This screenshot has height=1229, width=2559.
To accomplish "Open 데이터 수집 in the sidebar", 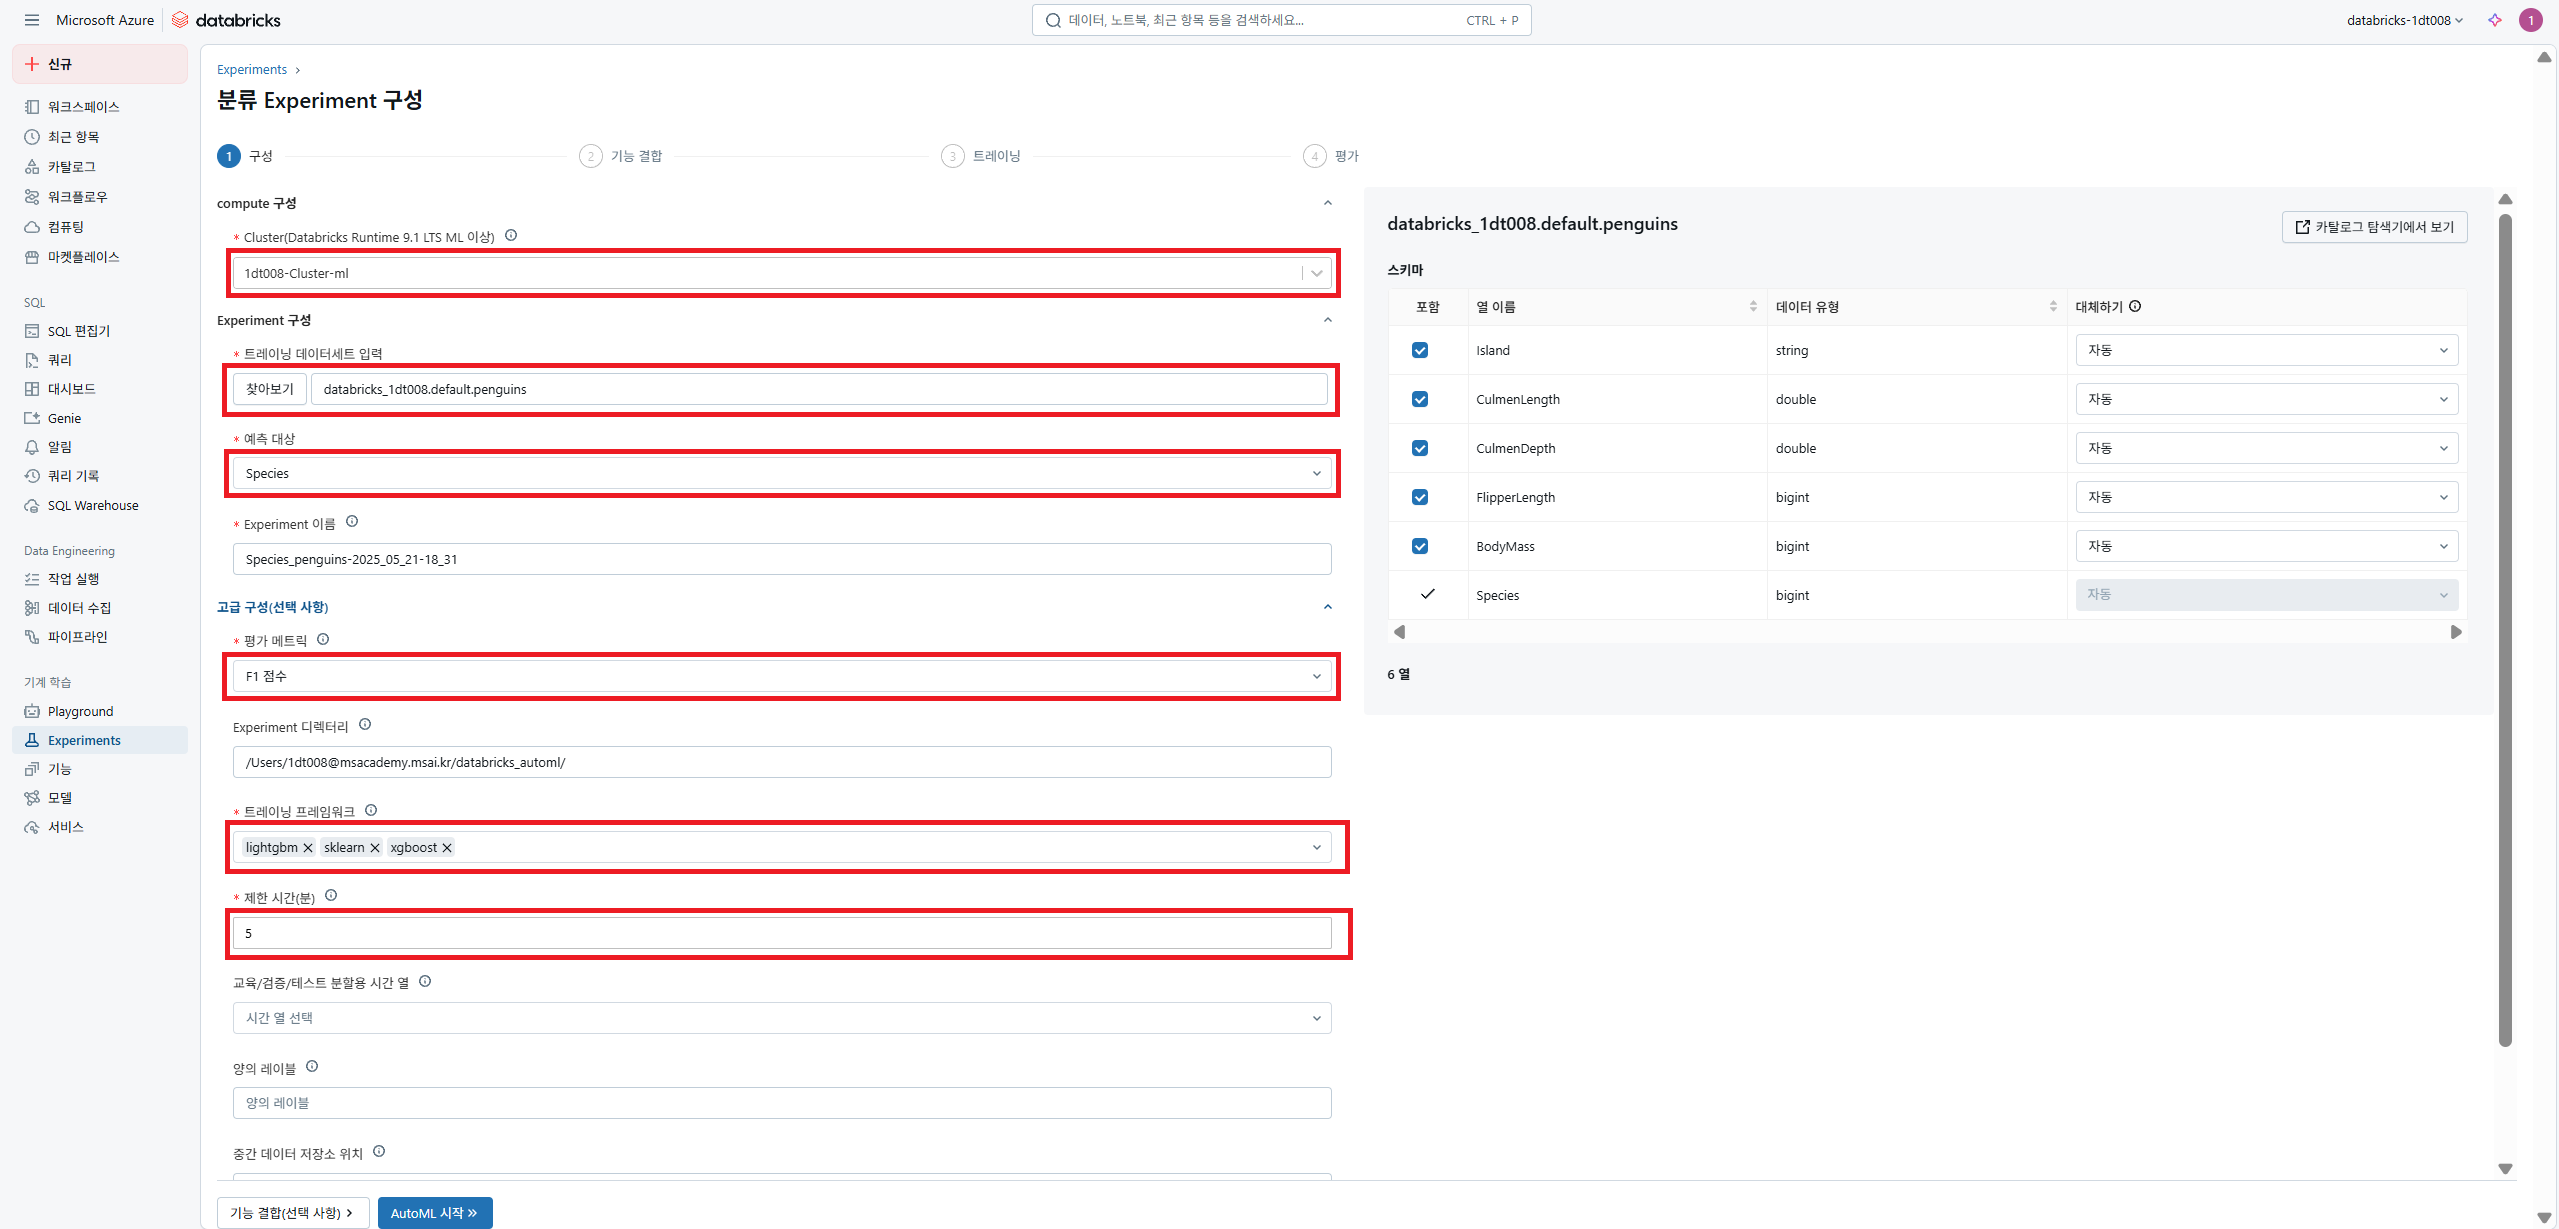I will click(100, 607).
